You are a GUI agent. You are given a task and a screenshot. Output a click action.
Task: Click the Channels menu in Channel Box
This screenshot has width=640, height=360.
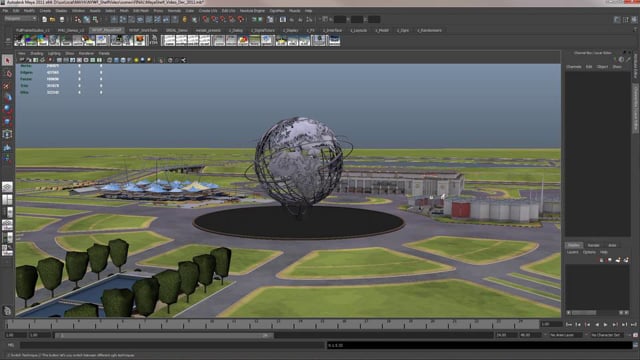pos(573,67)
